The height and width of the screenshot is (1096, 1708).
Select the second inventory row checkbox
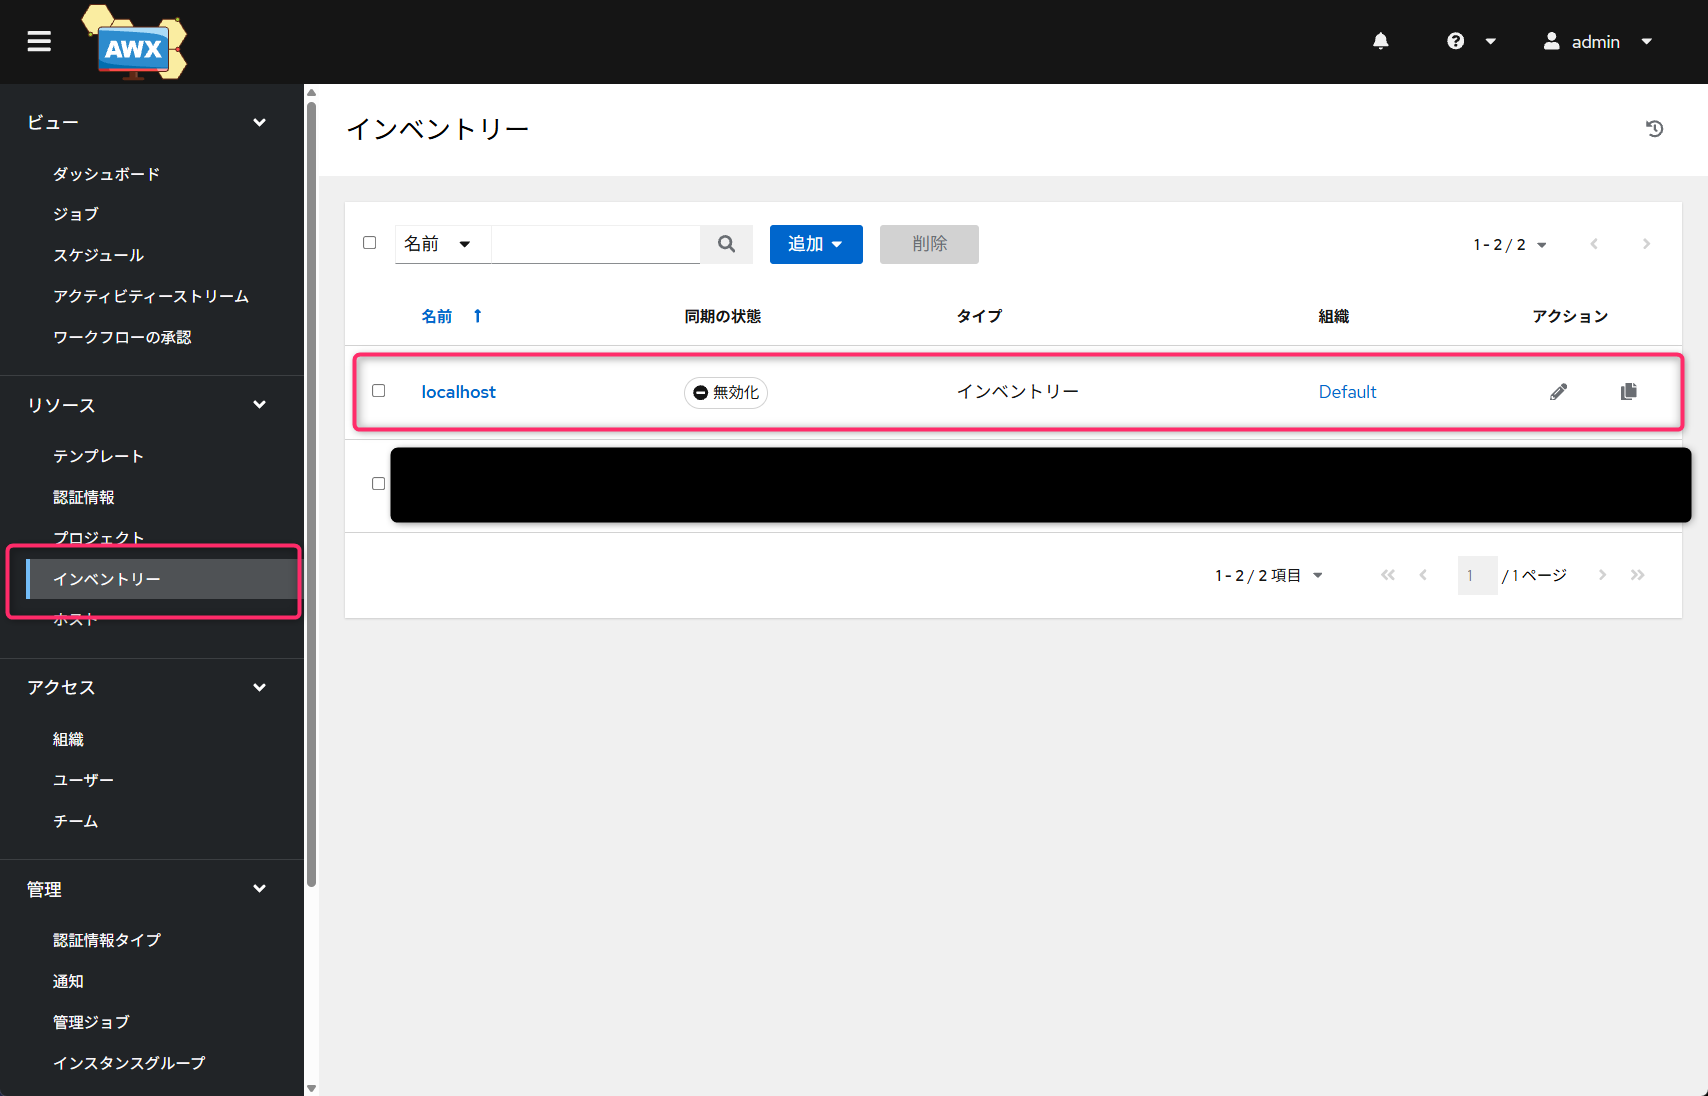379,484
